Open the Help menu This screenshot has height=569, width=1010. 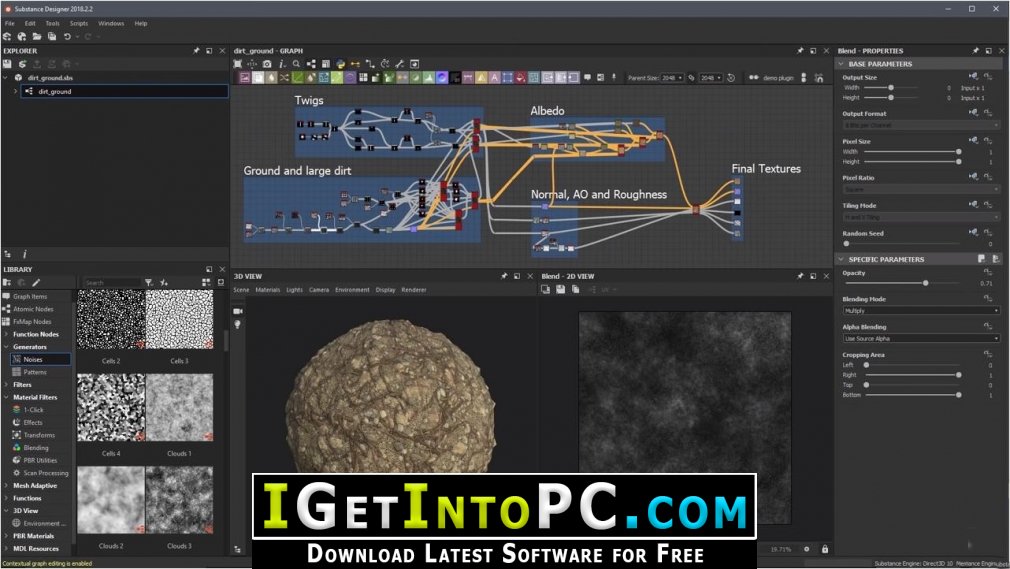pos(140,23)
